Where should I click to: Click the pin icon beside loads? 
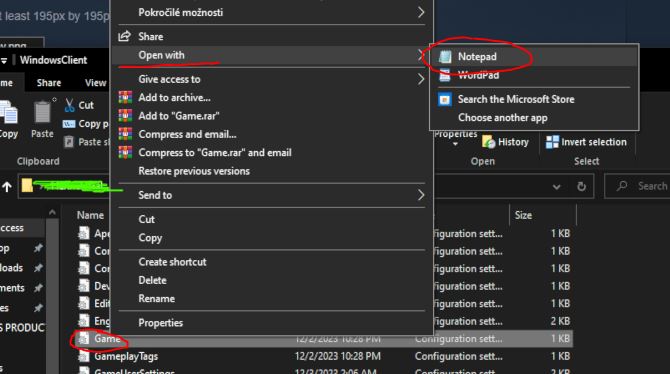coord(38,268)
